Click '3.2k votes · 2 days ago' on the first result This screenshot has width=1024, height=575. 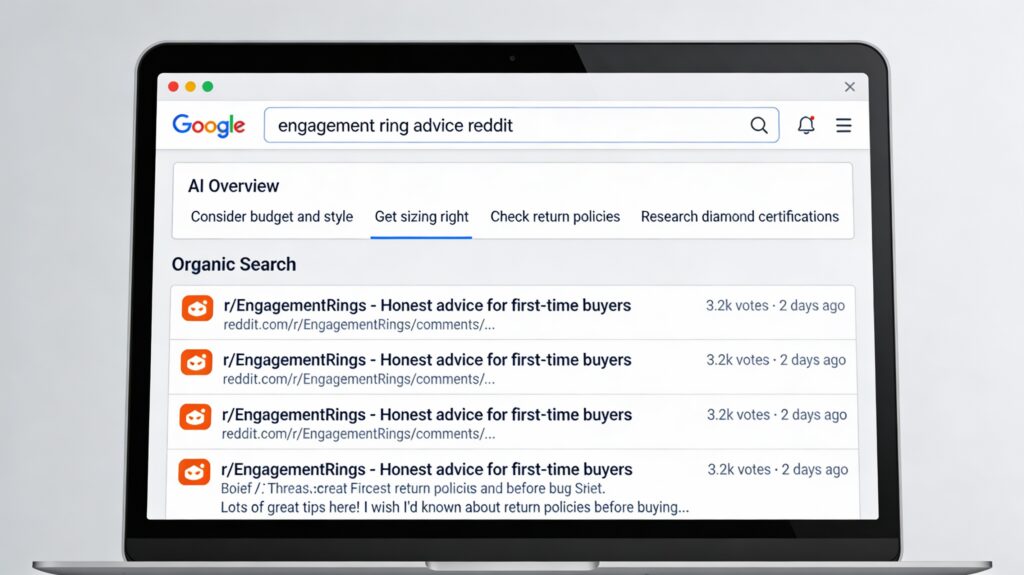pos(775,305)
